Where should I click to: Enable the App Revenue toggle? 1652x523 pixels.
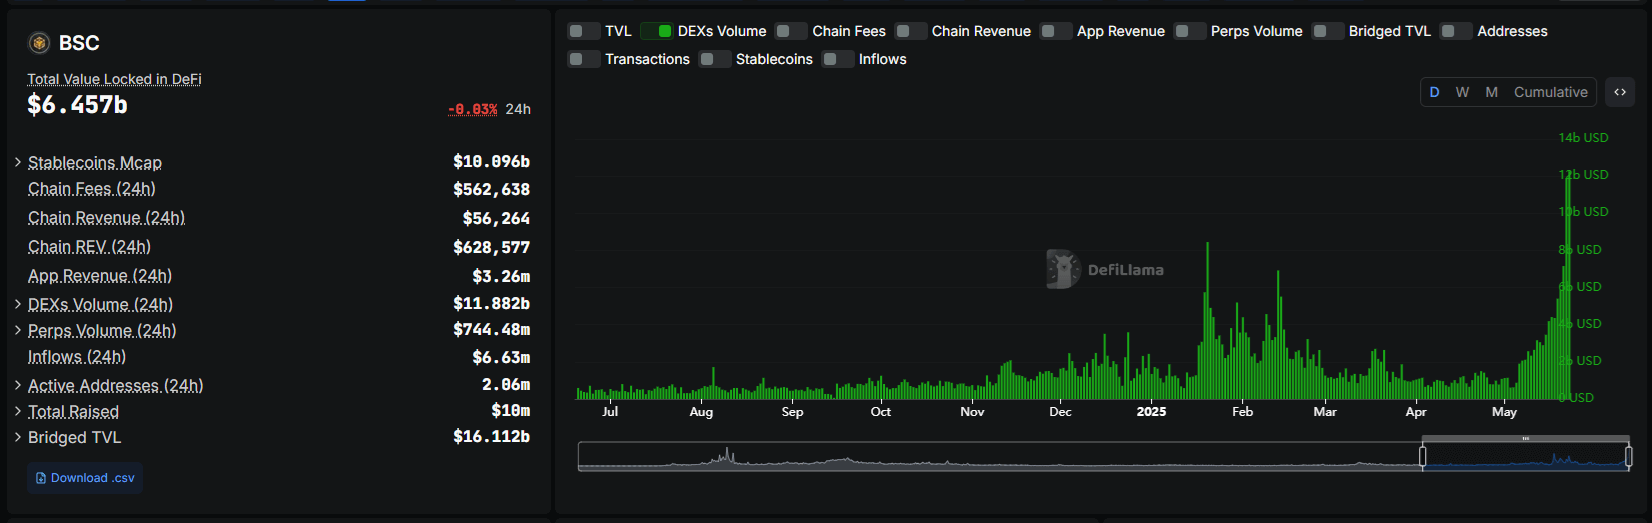coord(1056,31)
